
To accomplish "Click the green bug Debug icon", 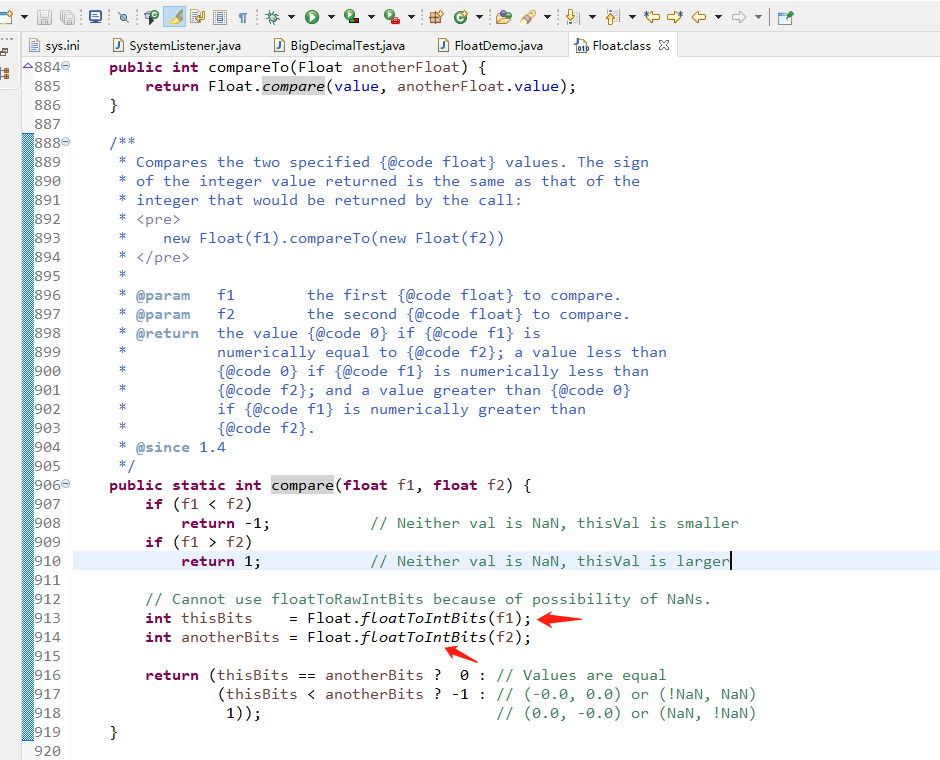I will (x=273, y=17).
